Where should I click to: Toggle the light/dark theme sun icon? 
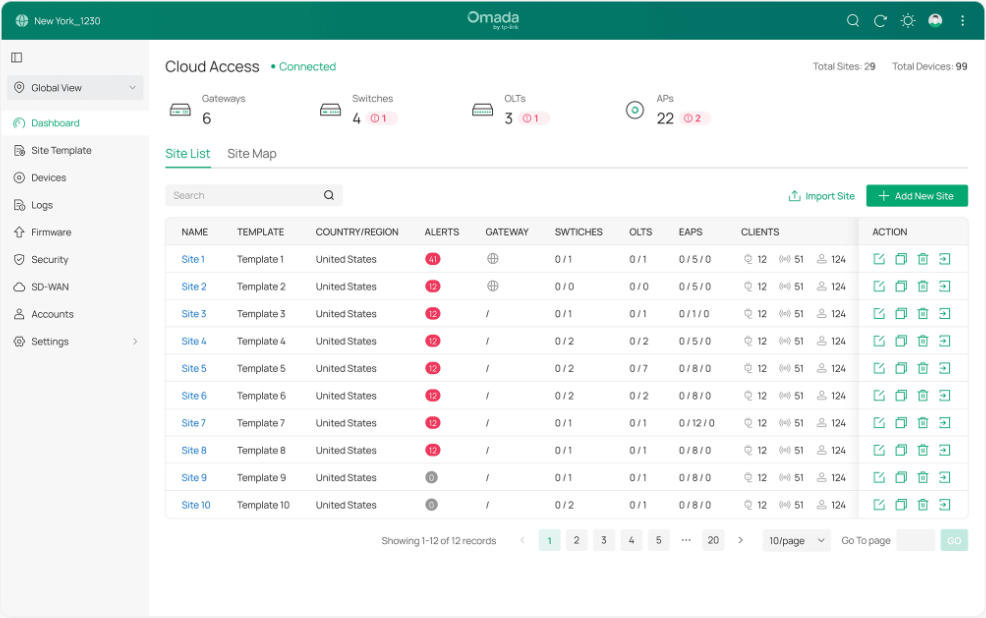[x=908, y=20]
